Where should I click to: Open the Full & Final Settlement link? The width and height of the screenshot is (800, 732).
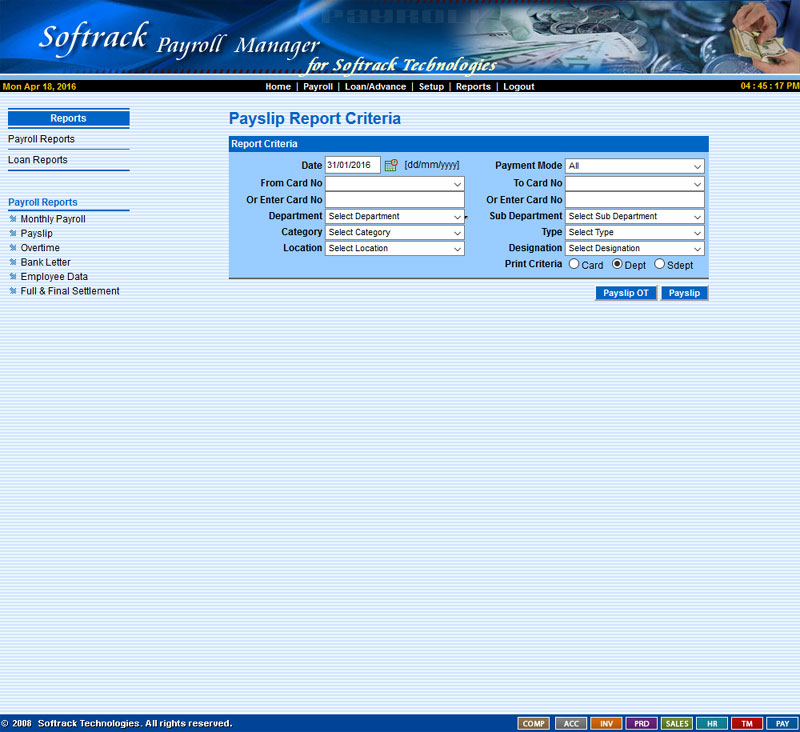(x=70, y=291)
